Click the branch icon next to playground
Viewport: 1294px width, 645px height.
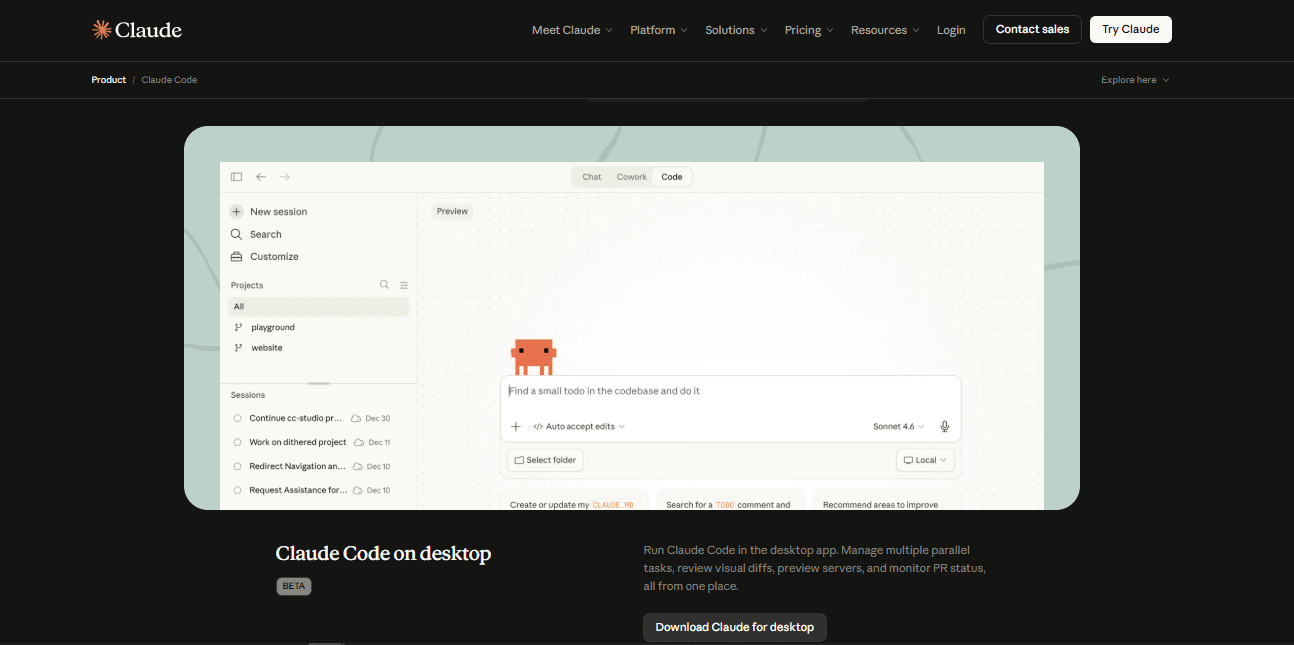pyautogui.click(x=238, y=328)
